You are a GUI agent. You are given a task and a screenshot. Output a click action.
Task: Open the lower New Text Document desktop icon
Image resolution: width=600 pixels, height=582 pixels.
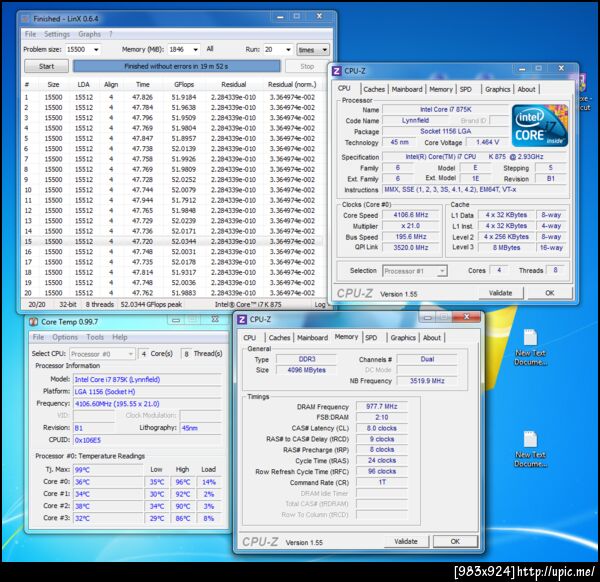(x=530, y=449)
